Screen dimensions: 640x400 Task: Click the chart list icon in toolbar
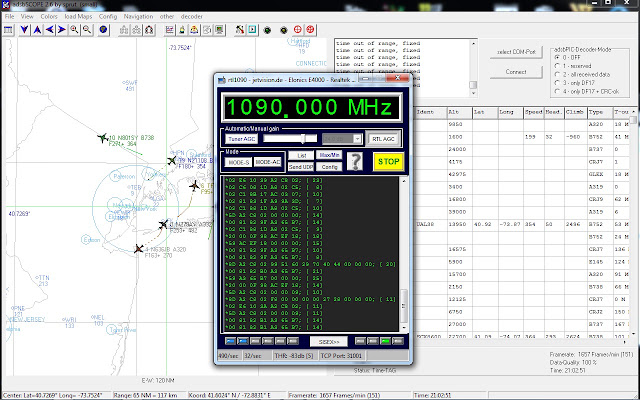170,30
